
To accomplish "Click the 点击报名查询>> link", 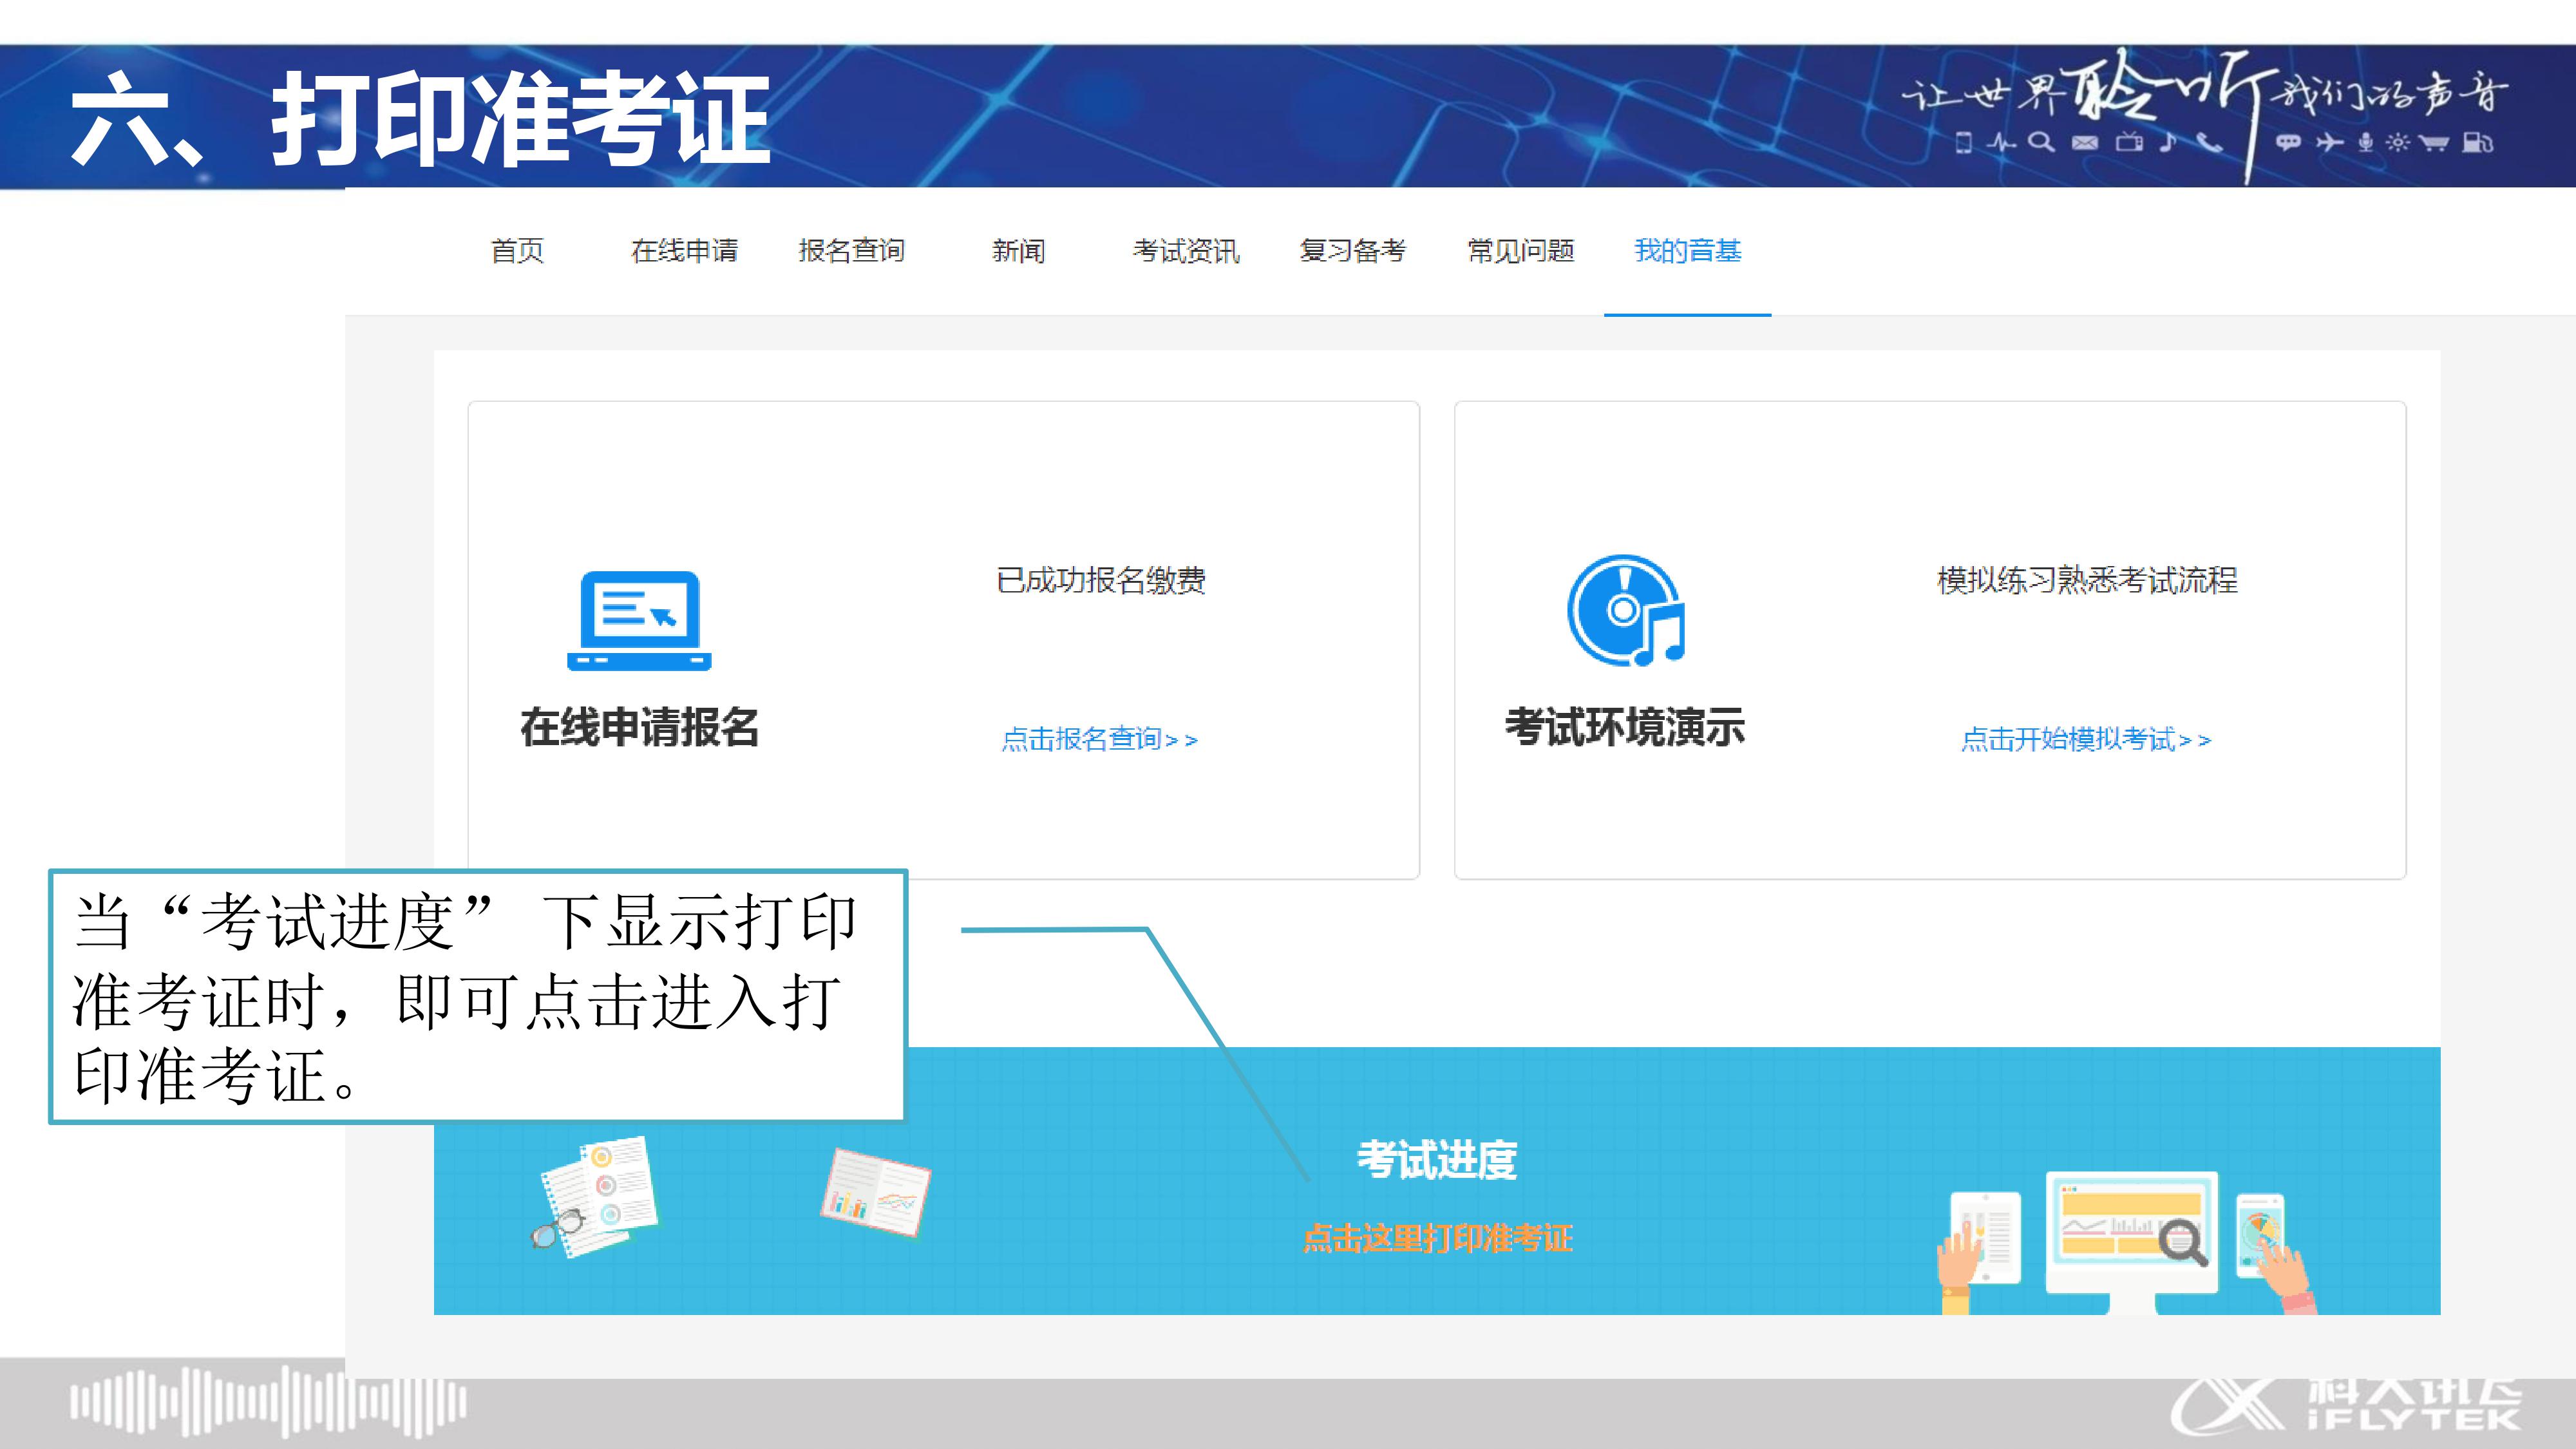I will (1099, 740).
